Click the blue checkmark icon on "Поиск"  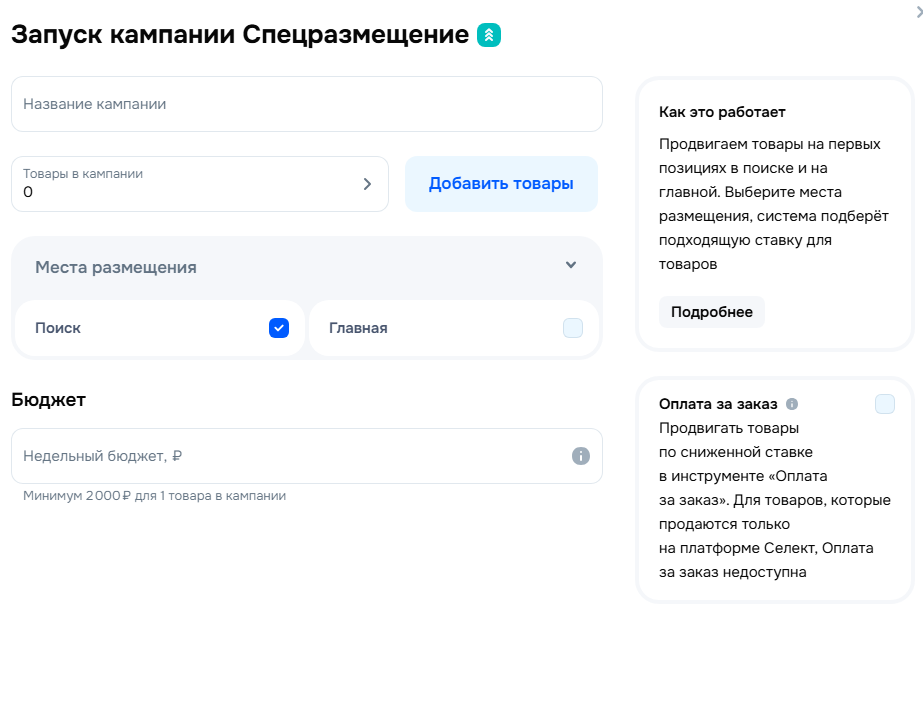278,328
